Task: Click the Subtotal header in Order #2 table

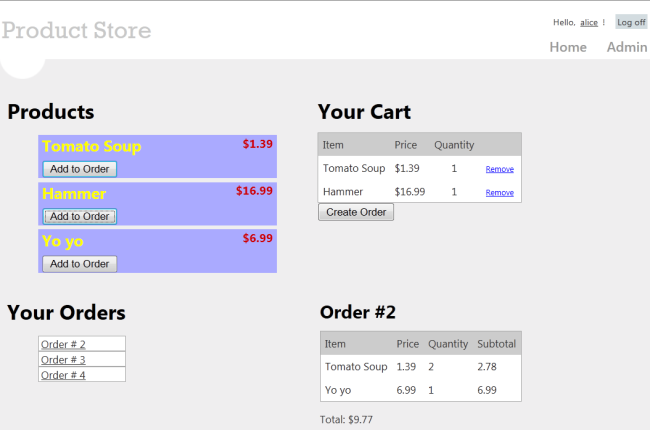Action: (x=497, y=344)
